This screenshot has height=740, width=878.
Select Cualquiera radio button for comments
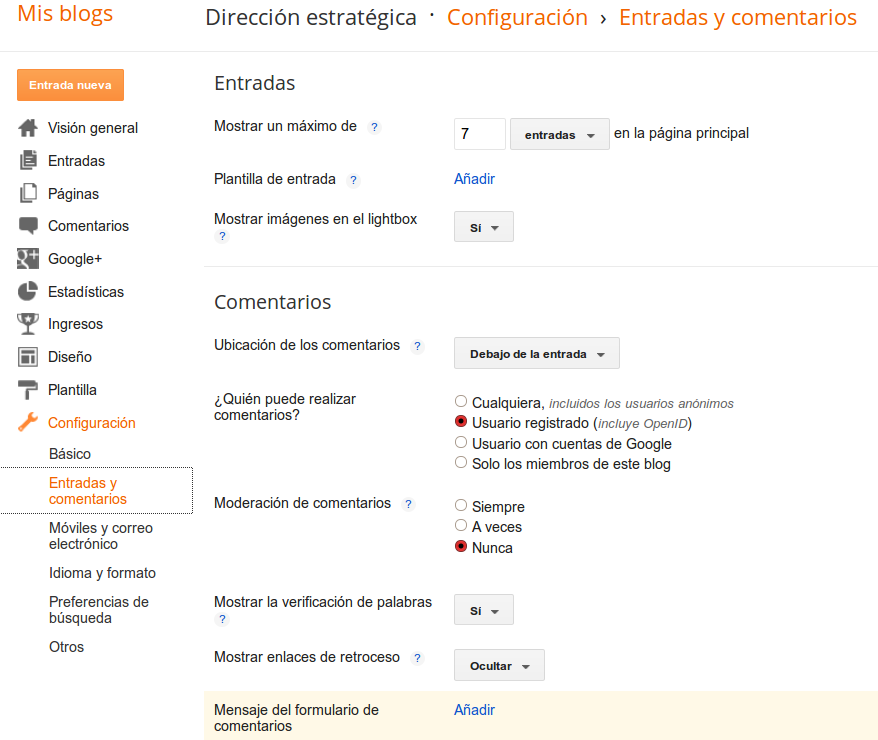pyautogui.click(x=461, y=402)
